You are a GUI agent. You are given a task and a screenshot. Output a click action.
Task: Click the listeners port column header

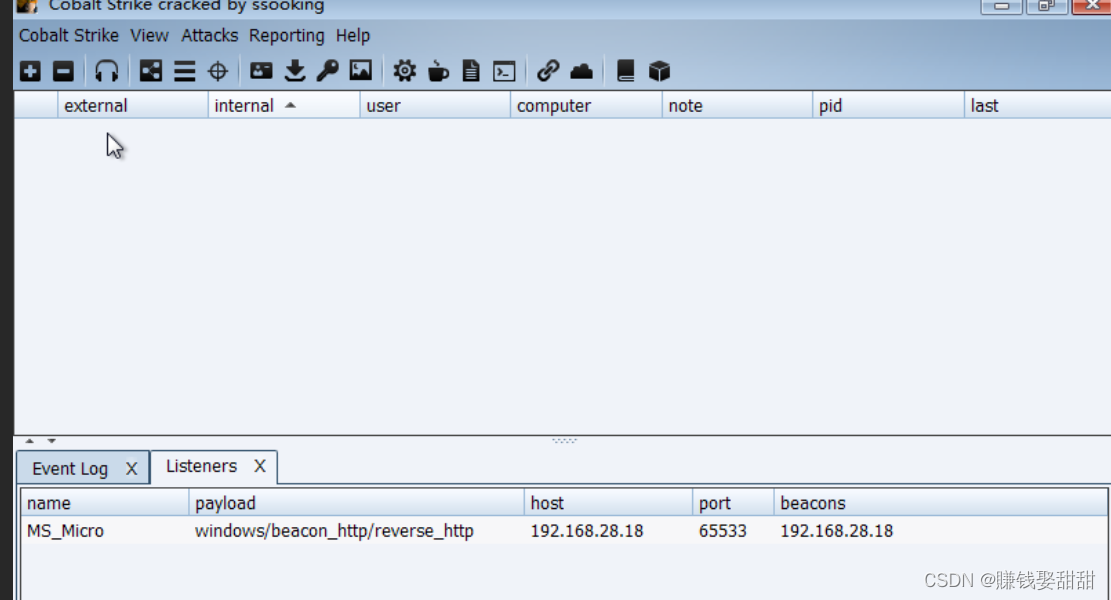coord(733,503)
